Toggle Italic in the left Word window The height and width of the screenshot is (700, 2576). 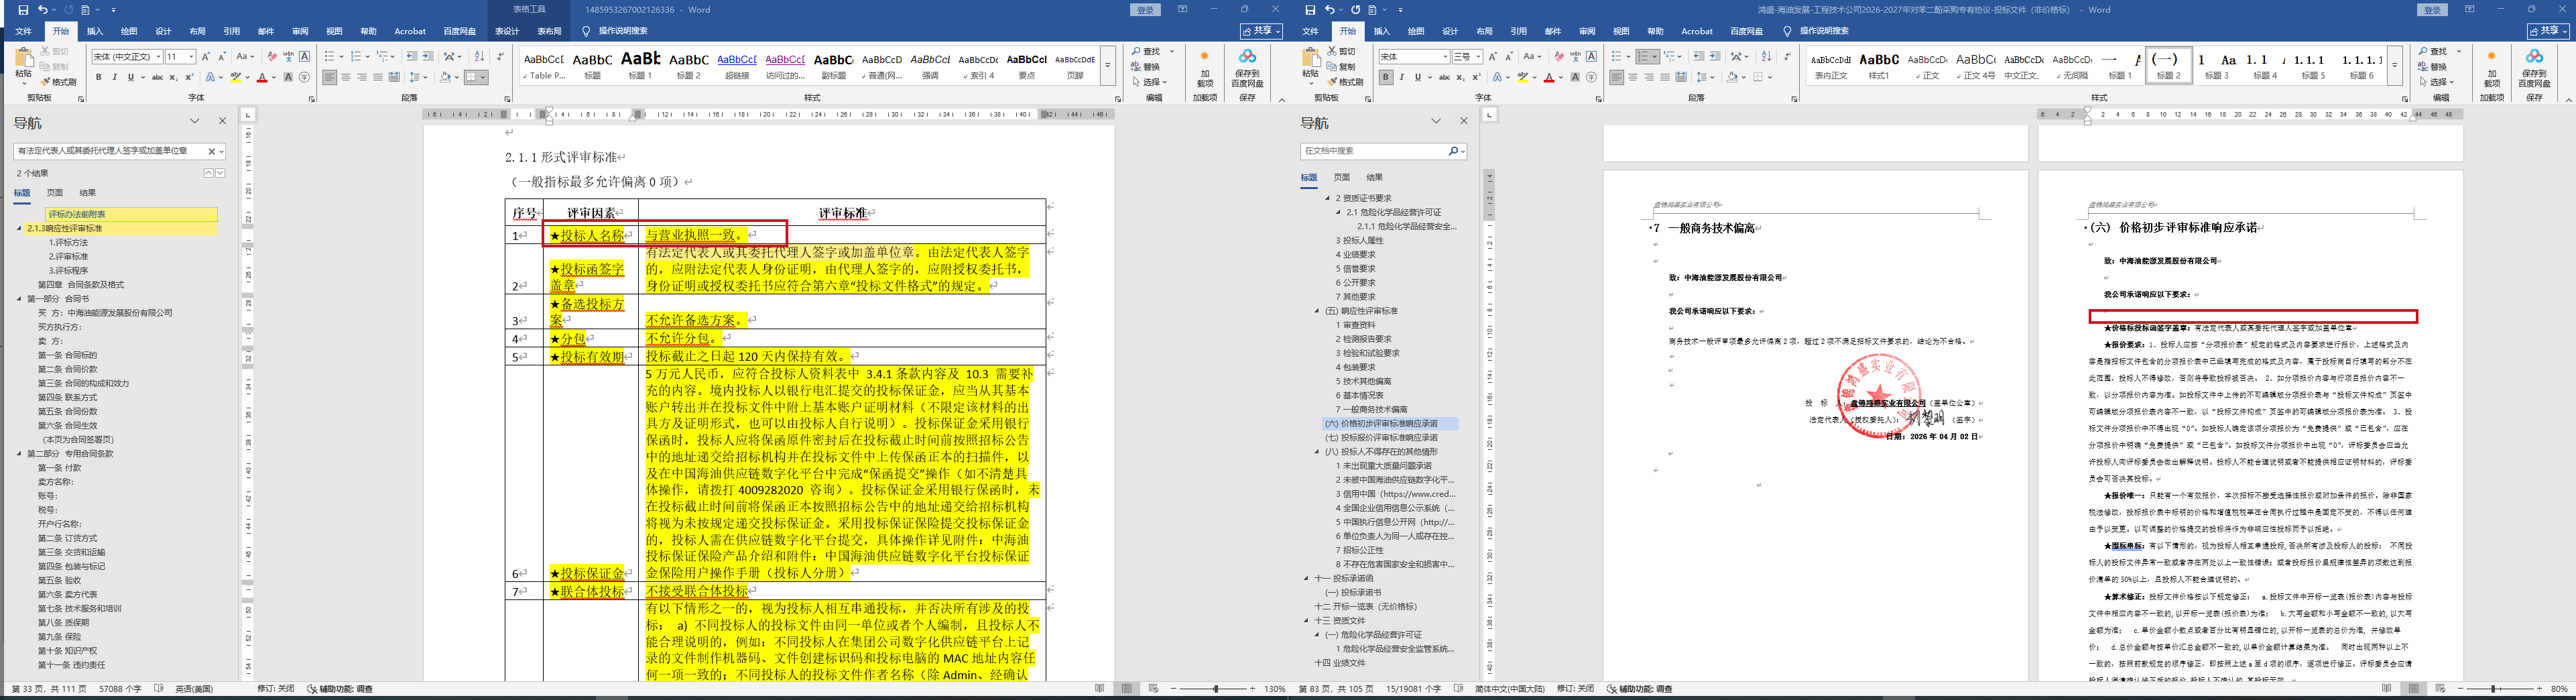[114, 77]
